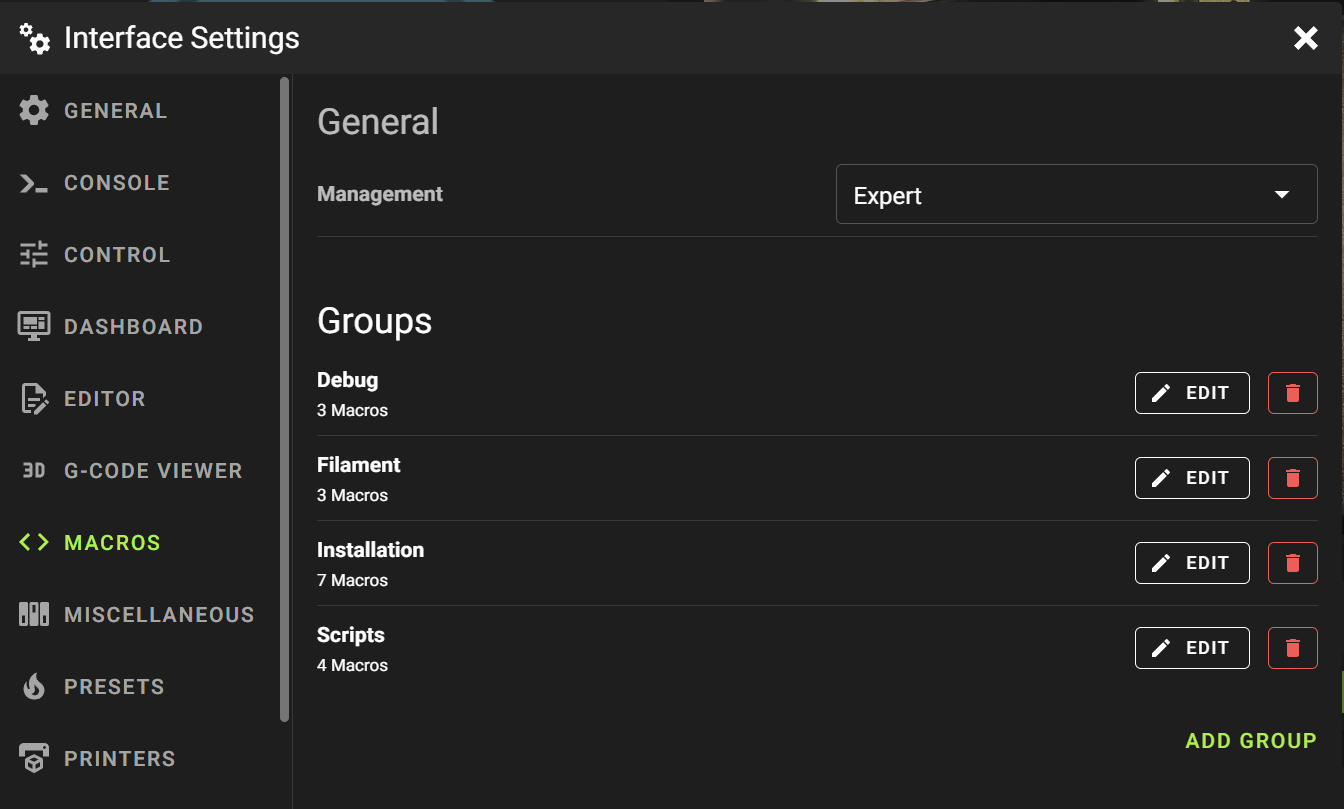The width and height of the screenshot is (1344, 809).
Task: Click the Console prompt icon
Action: [x=34, y=183]
